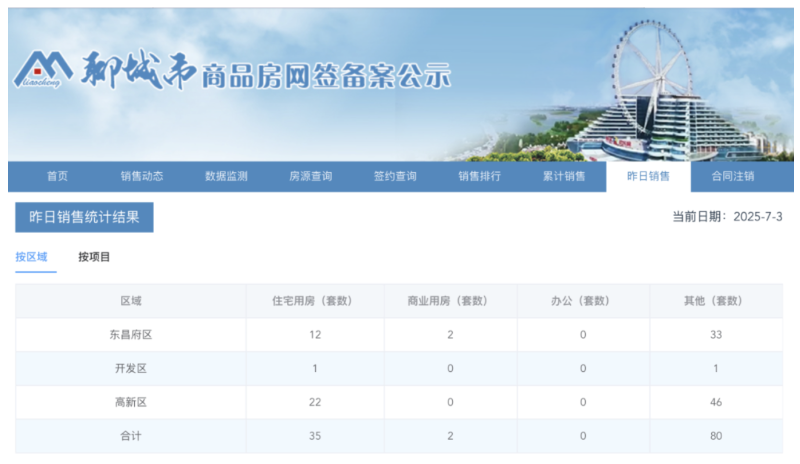Click the 办公（套数） column header
The width and height of the screenshot is (800, 464).
pos(583,301)
